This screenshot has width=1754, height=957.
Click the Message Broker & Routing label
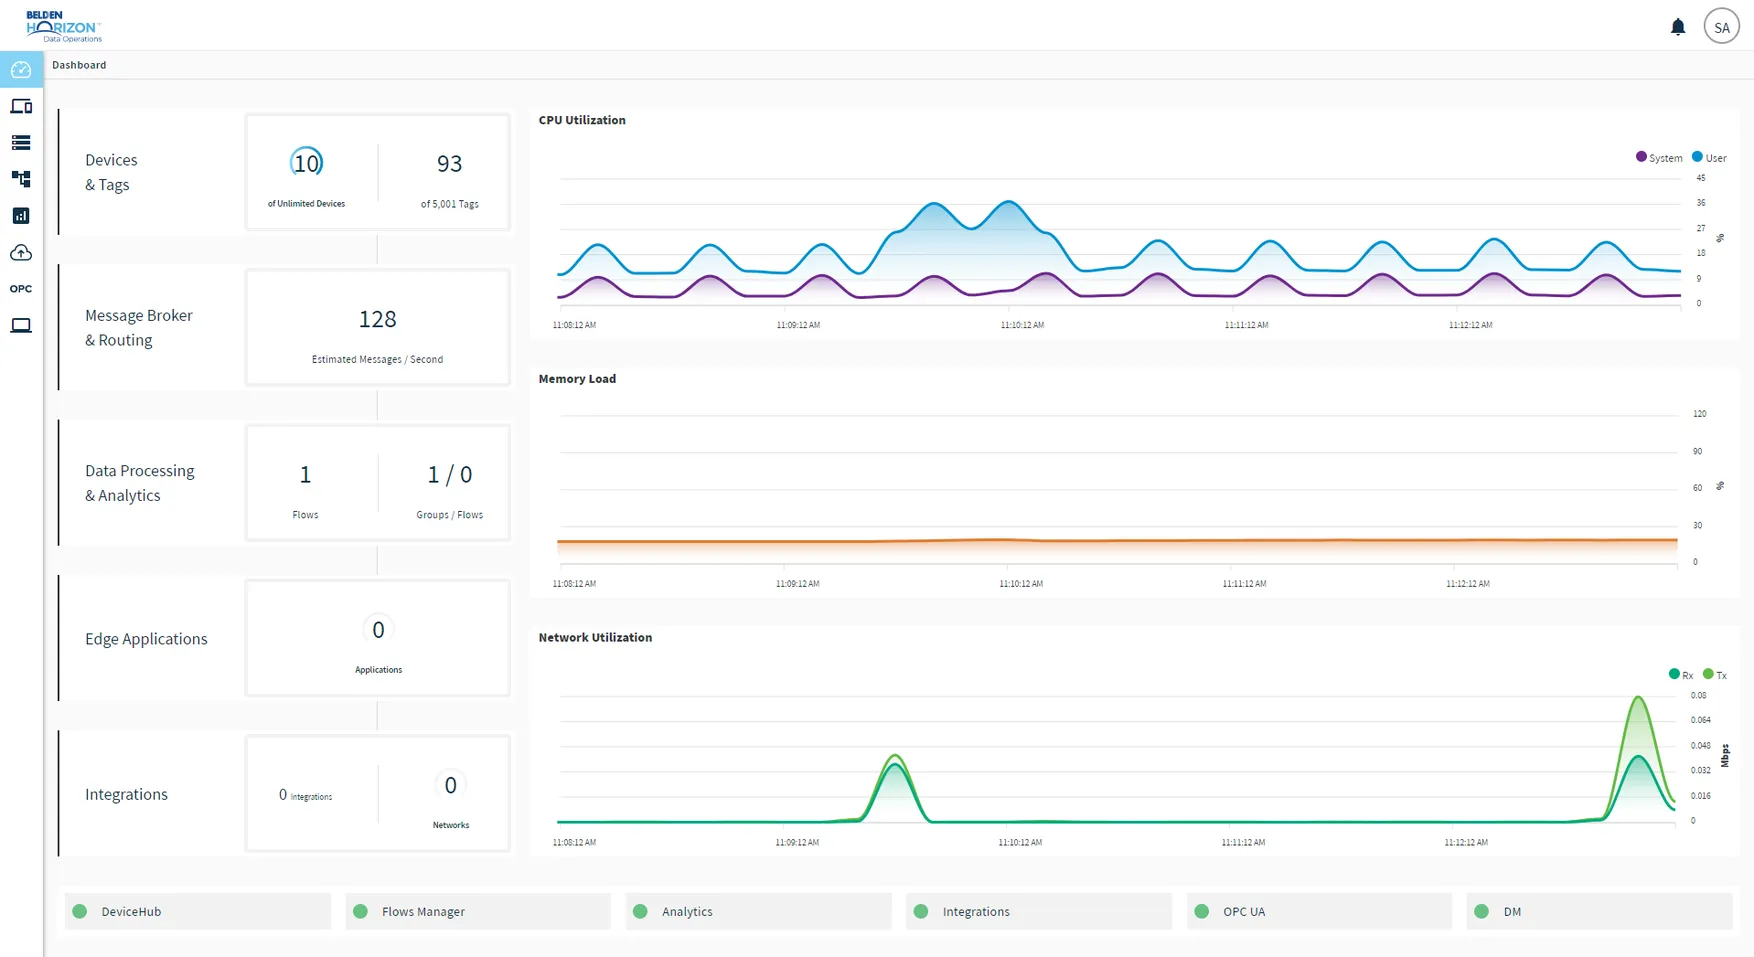click(x=139, y=327)
